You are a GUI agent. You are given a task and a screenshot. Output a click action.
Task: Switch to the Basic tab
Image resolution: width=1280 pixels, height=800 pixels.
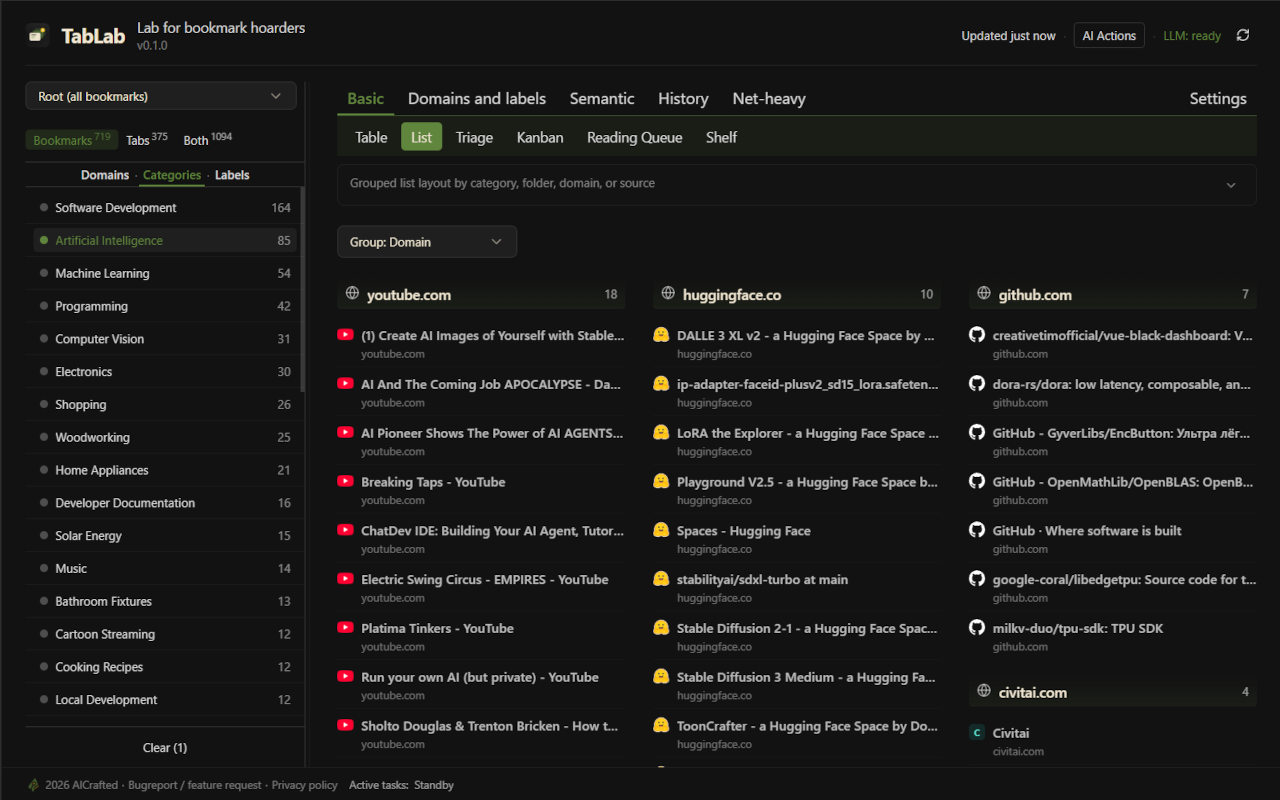point(365,98)
